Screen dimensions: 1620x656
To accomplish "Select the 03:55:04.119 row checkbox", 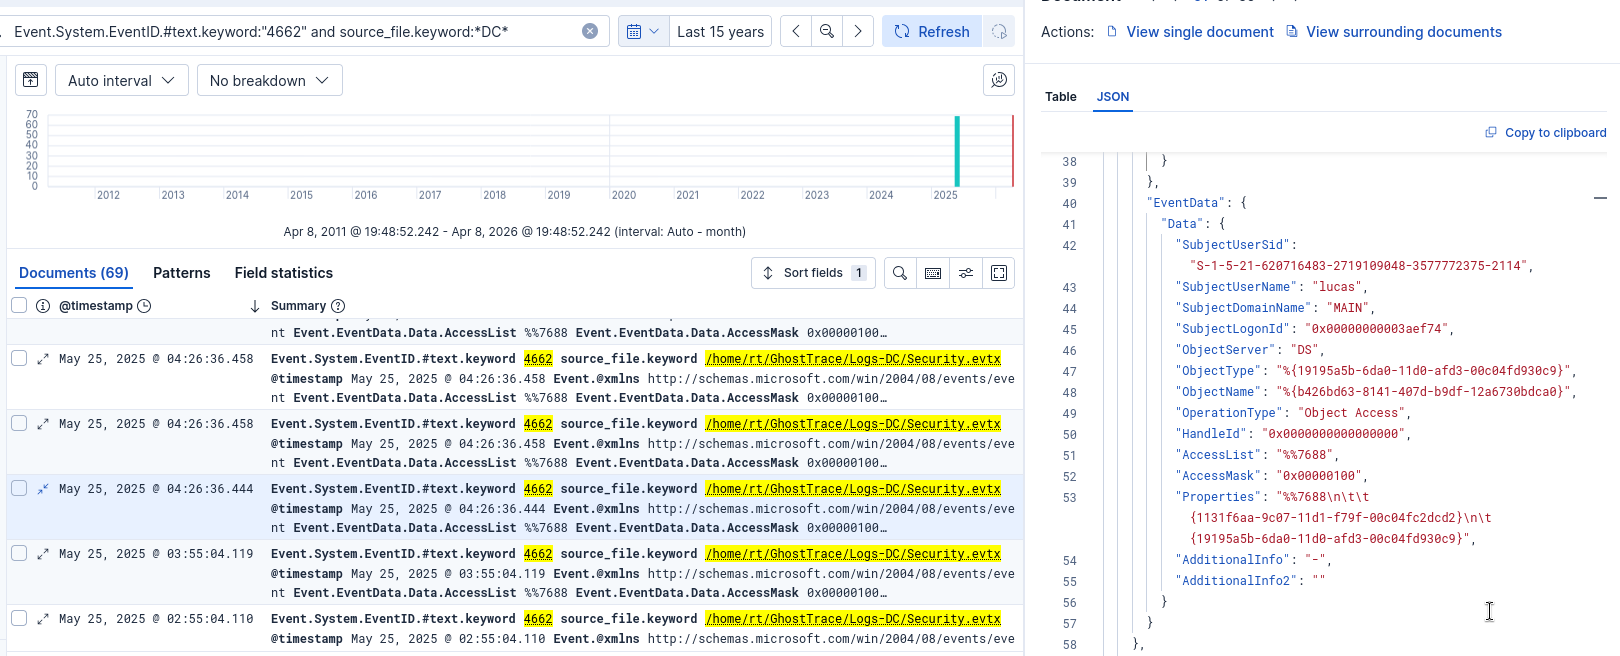I will (x=19, y=553).
